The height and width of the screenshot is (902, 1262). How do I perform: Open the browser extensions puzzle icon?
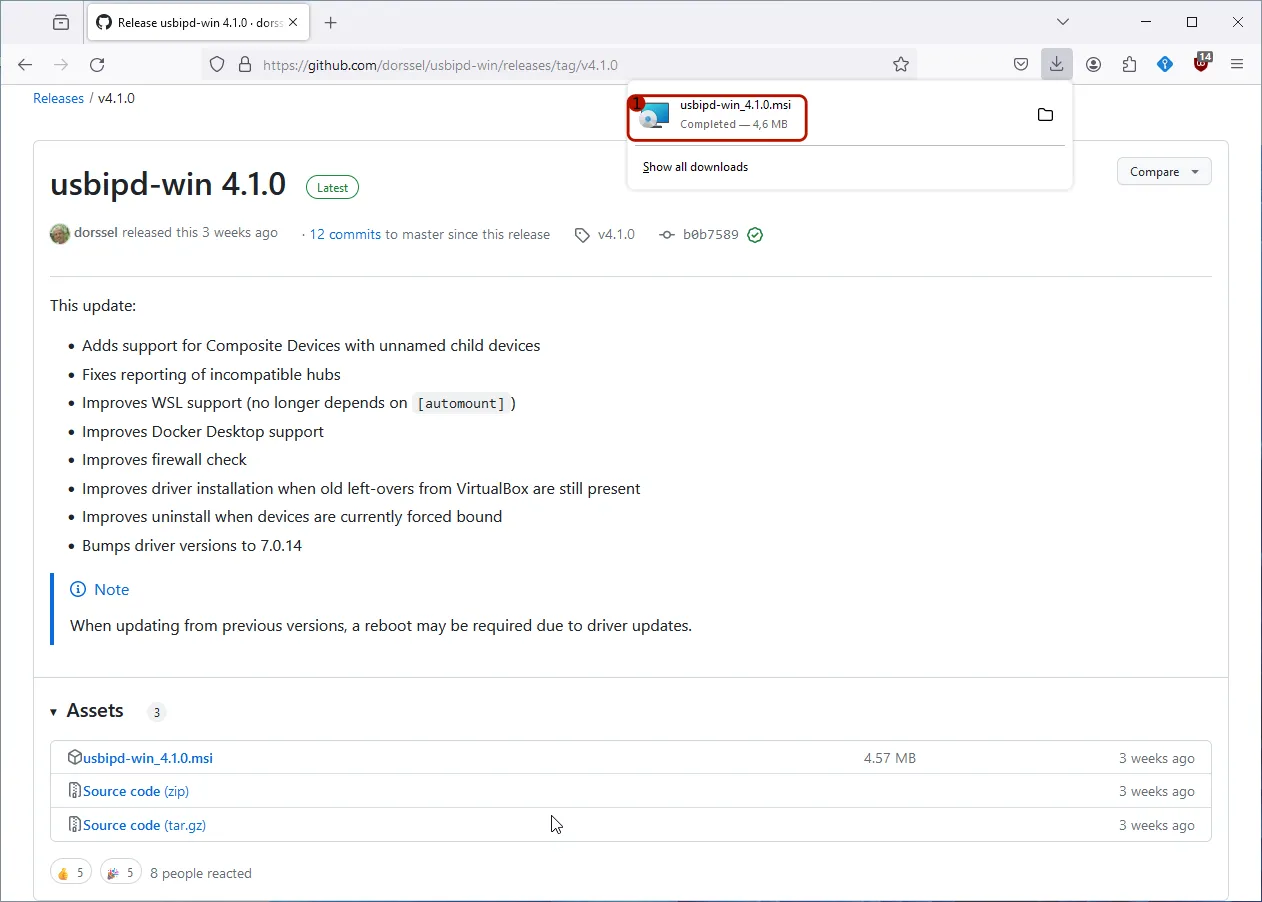tap(1129, 64)
